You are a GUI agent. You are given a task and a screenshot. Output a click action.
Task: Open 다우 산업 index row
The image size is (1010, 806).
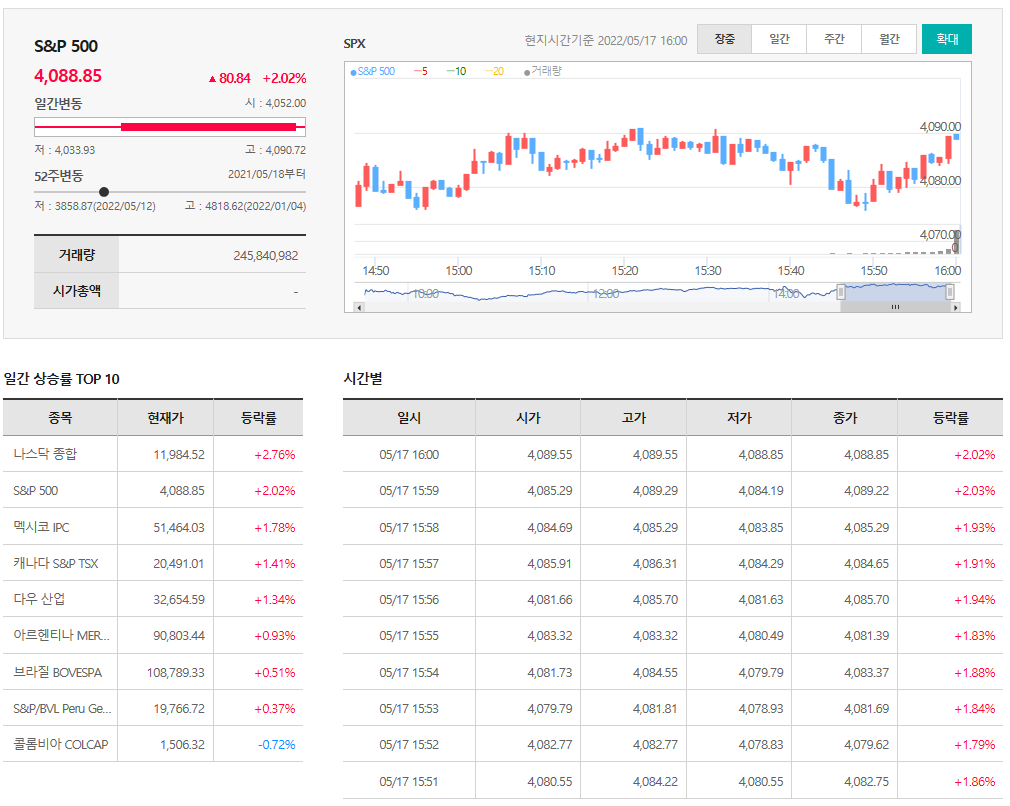[39, 599]
